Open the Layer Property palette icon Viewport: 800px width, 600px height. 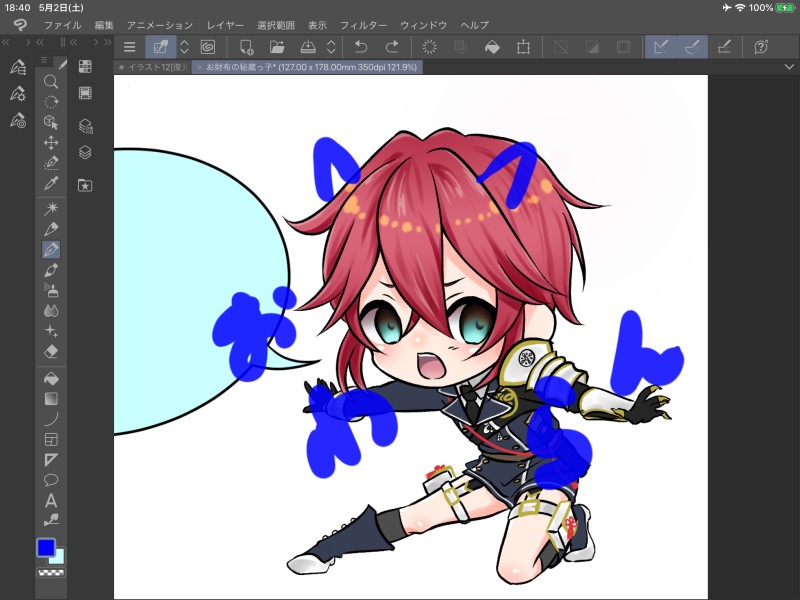tap(85, 126)
